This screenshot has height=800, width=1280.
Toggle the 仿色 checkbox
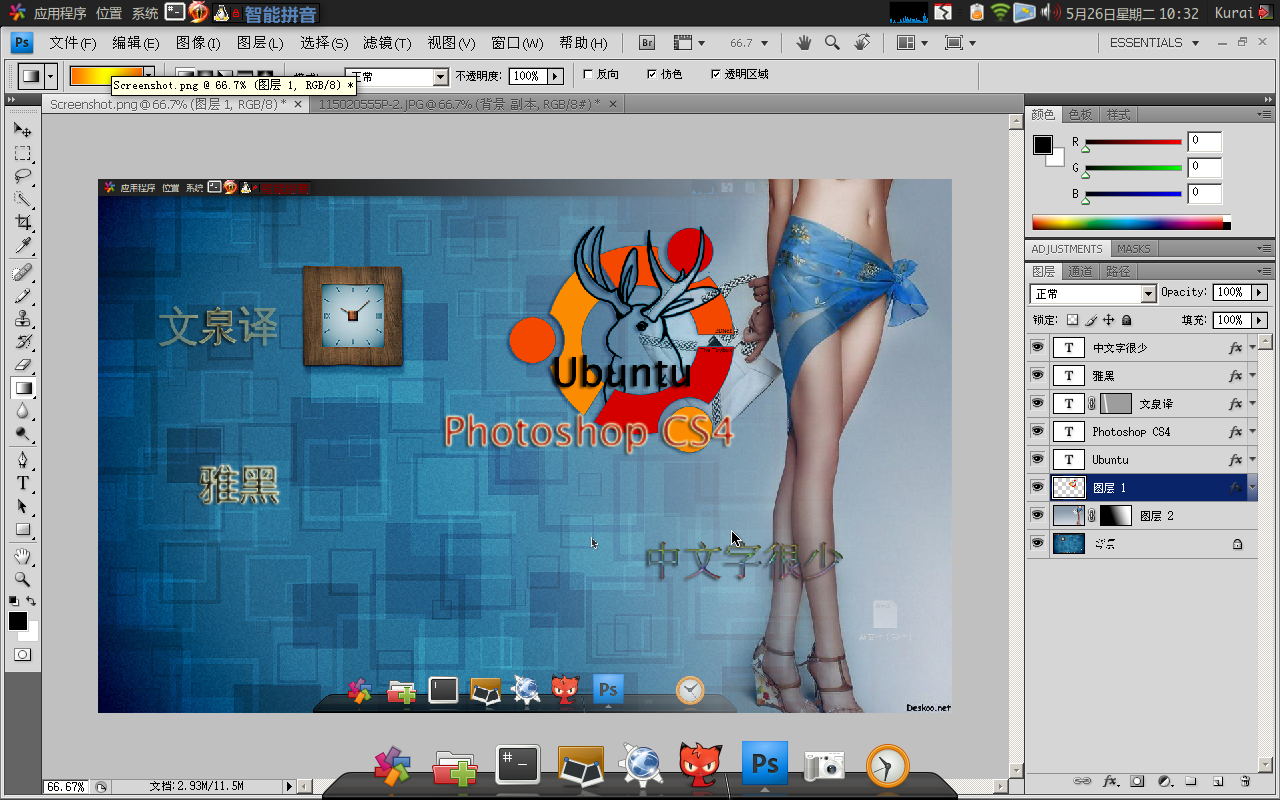pyautogui.click(x=652, y=74)
